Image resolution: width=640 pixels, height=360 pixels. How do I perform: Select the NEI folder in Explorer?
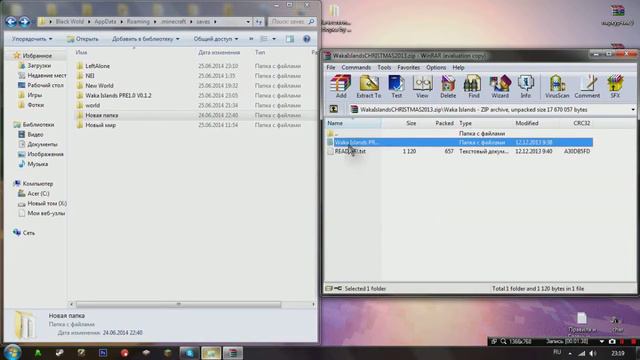tap(89, 76)
